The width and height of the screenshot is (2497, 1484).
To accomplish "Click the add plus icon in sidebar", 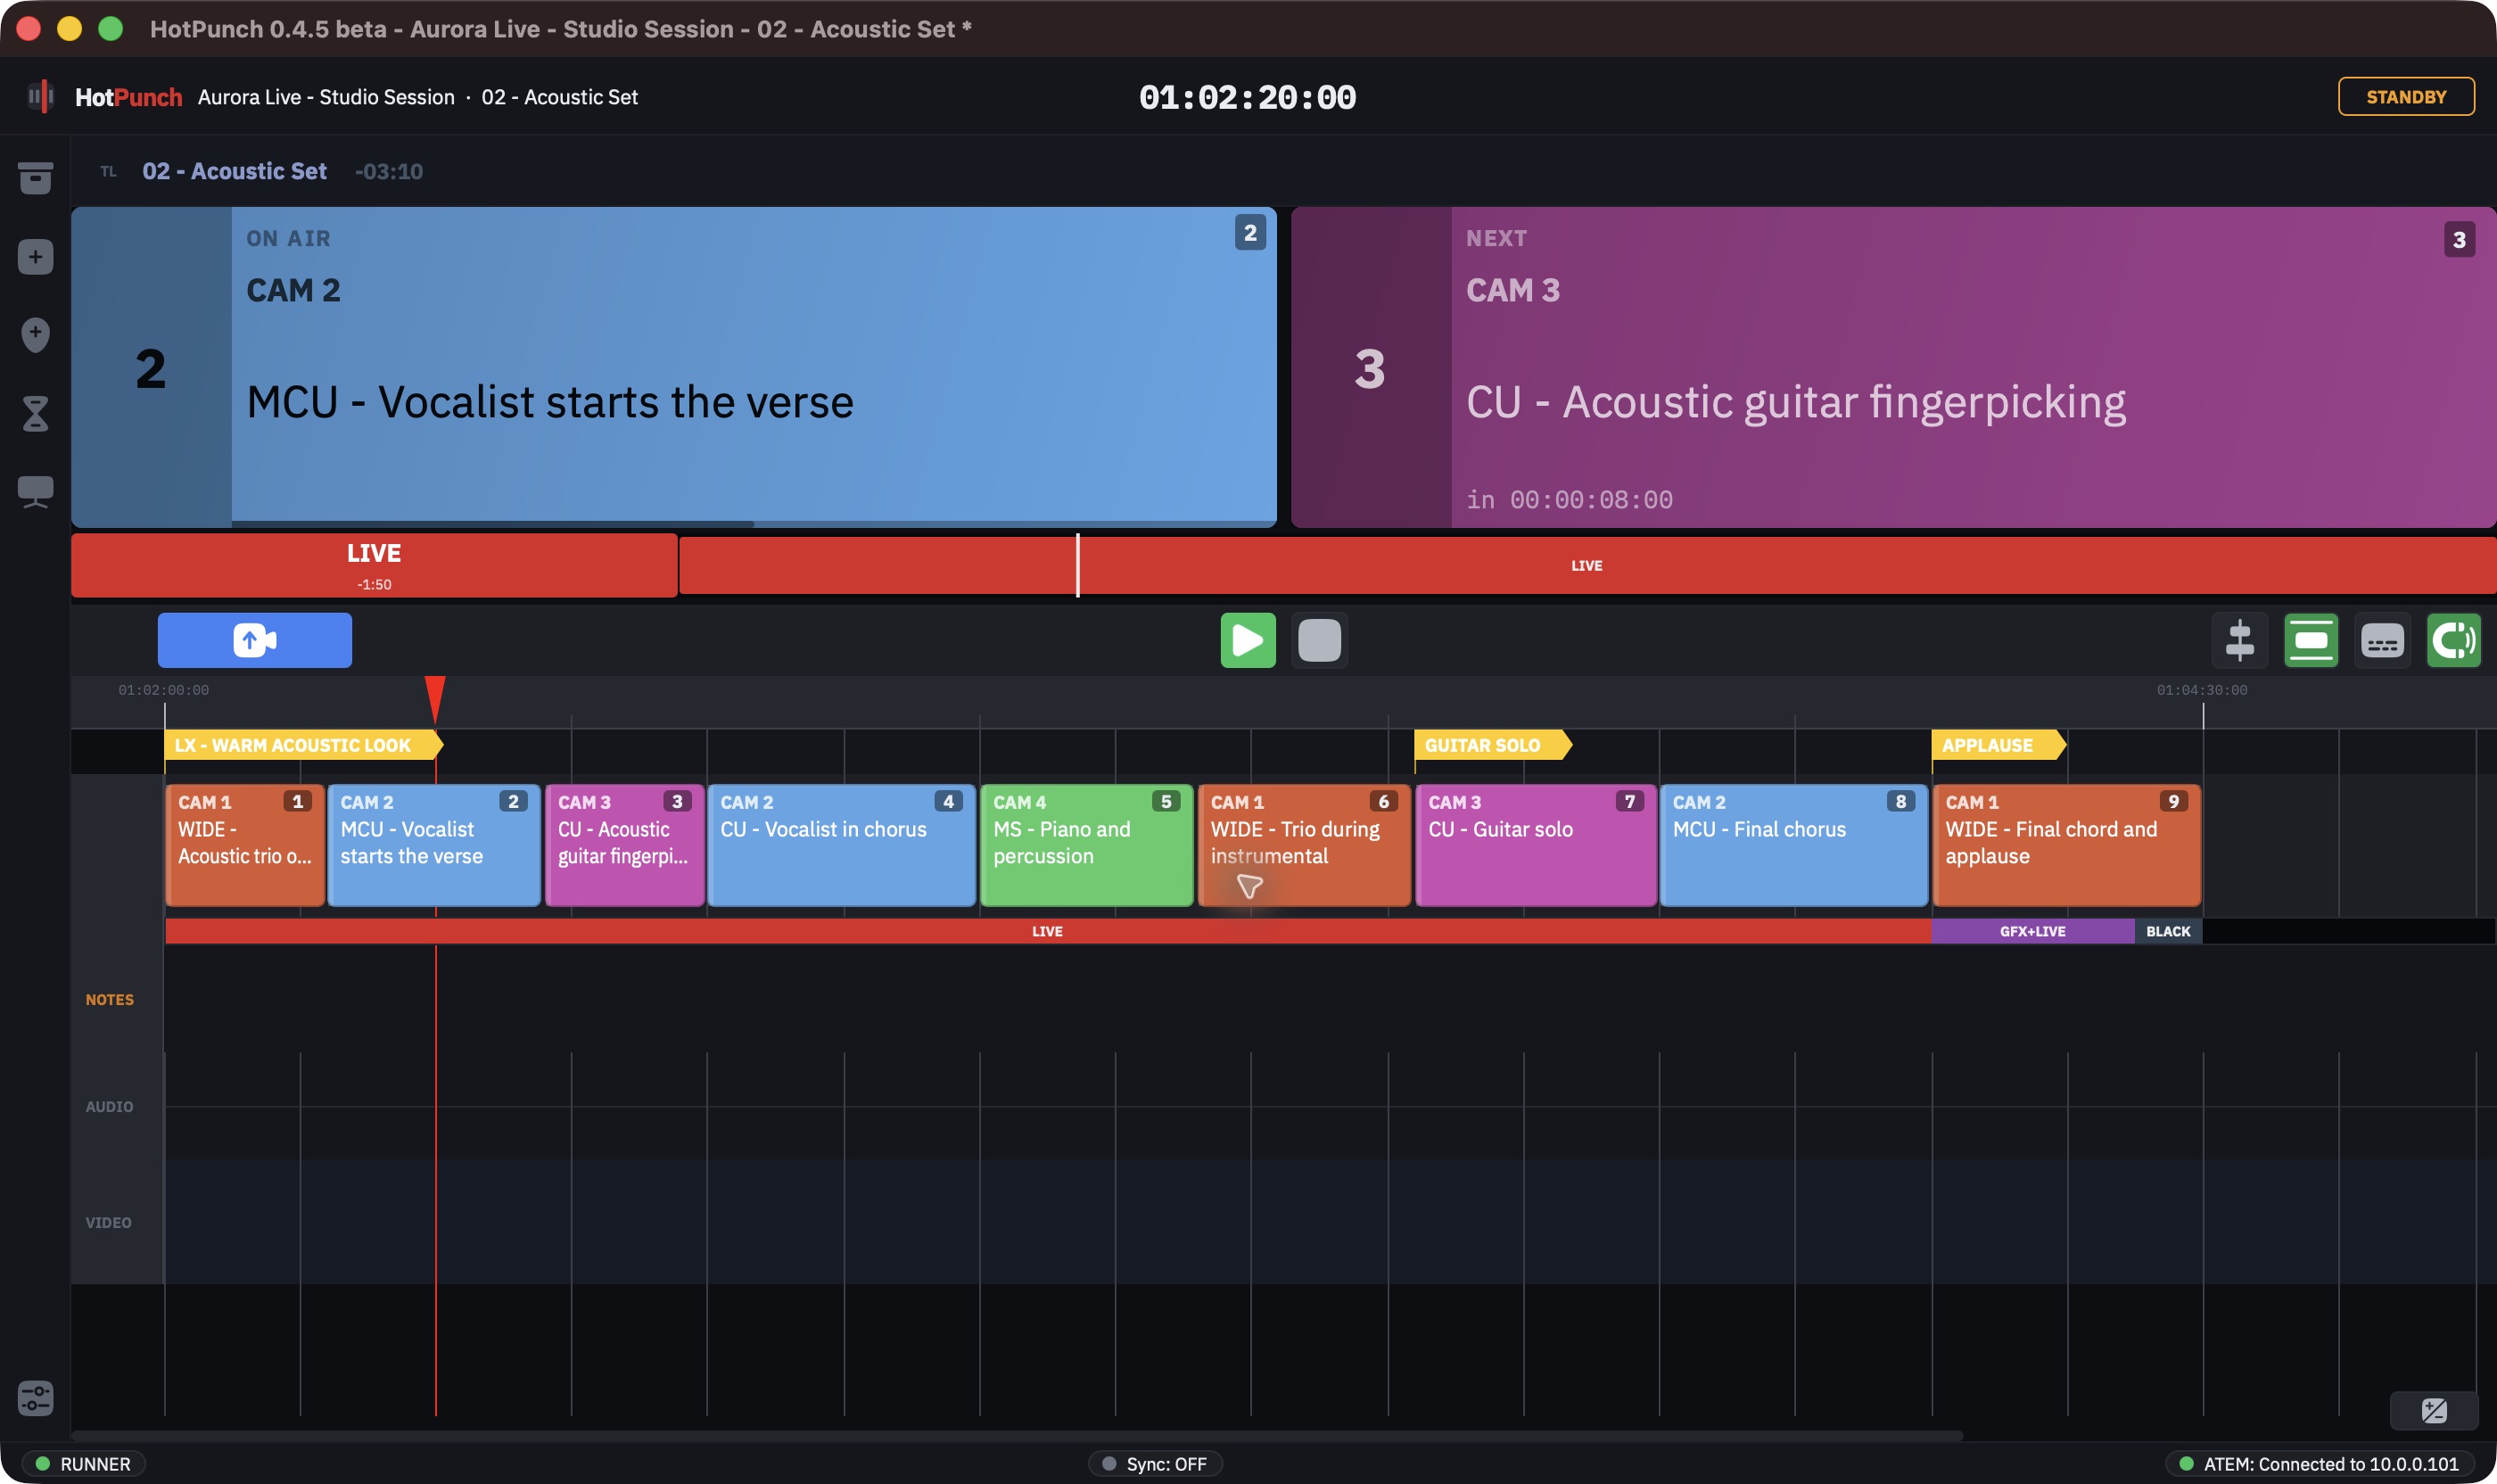I will click(35, 257).
